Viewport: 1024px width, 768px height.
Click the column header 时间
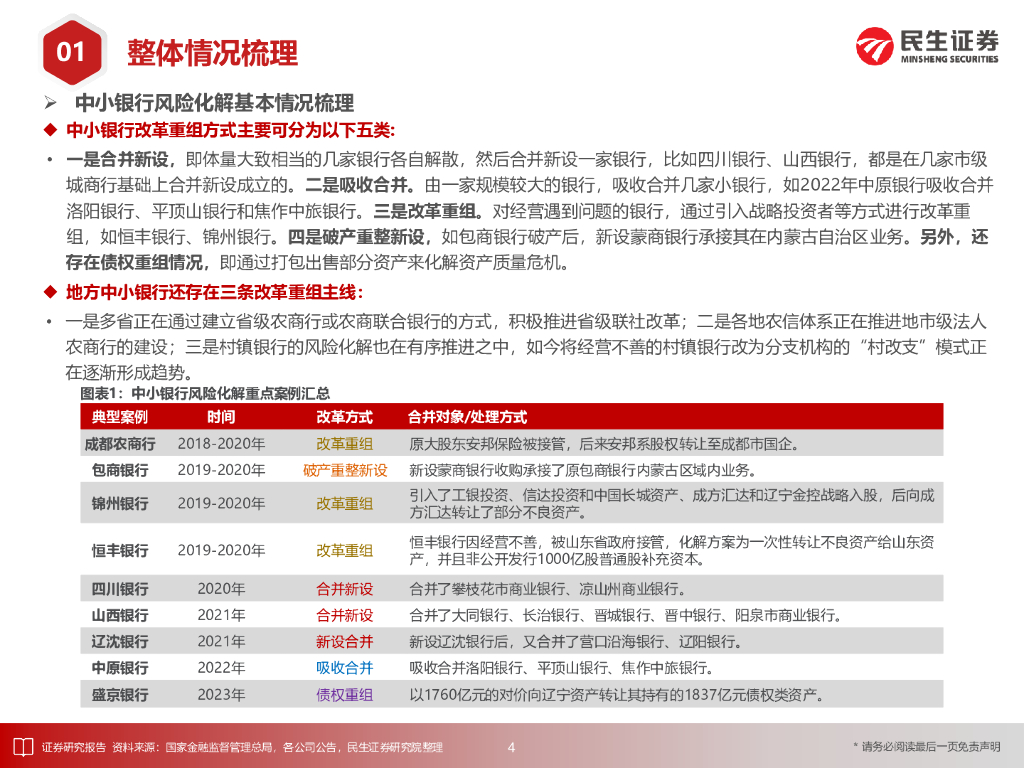pos(221,417)
